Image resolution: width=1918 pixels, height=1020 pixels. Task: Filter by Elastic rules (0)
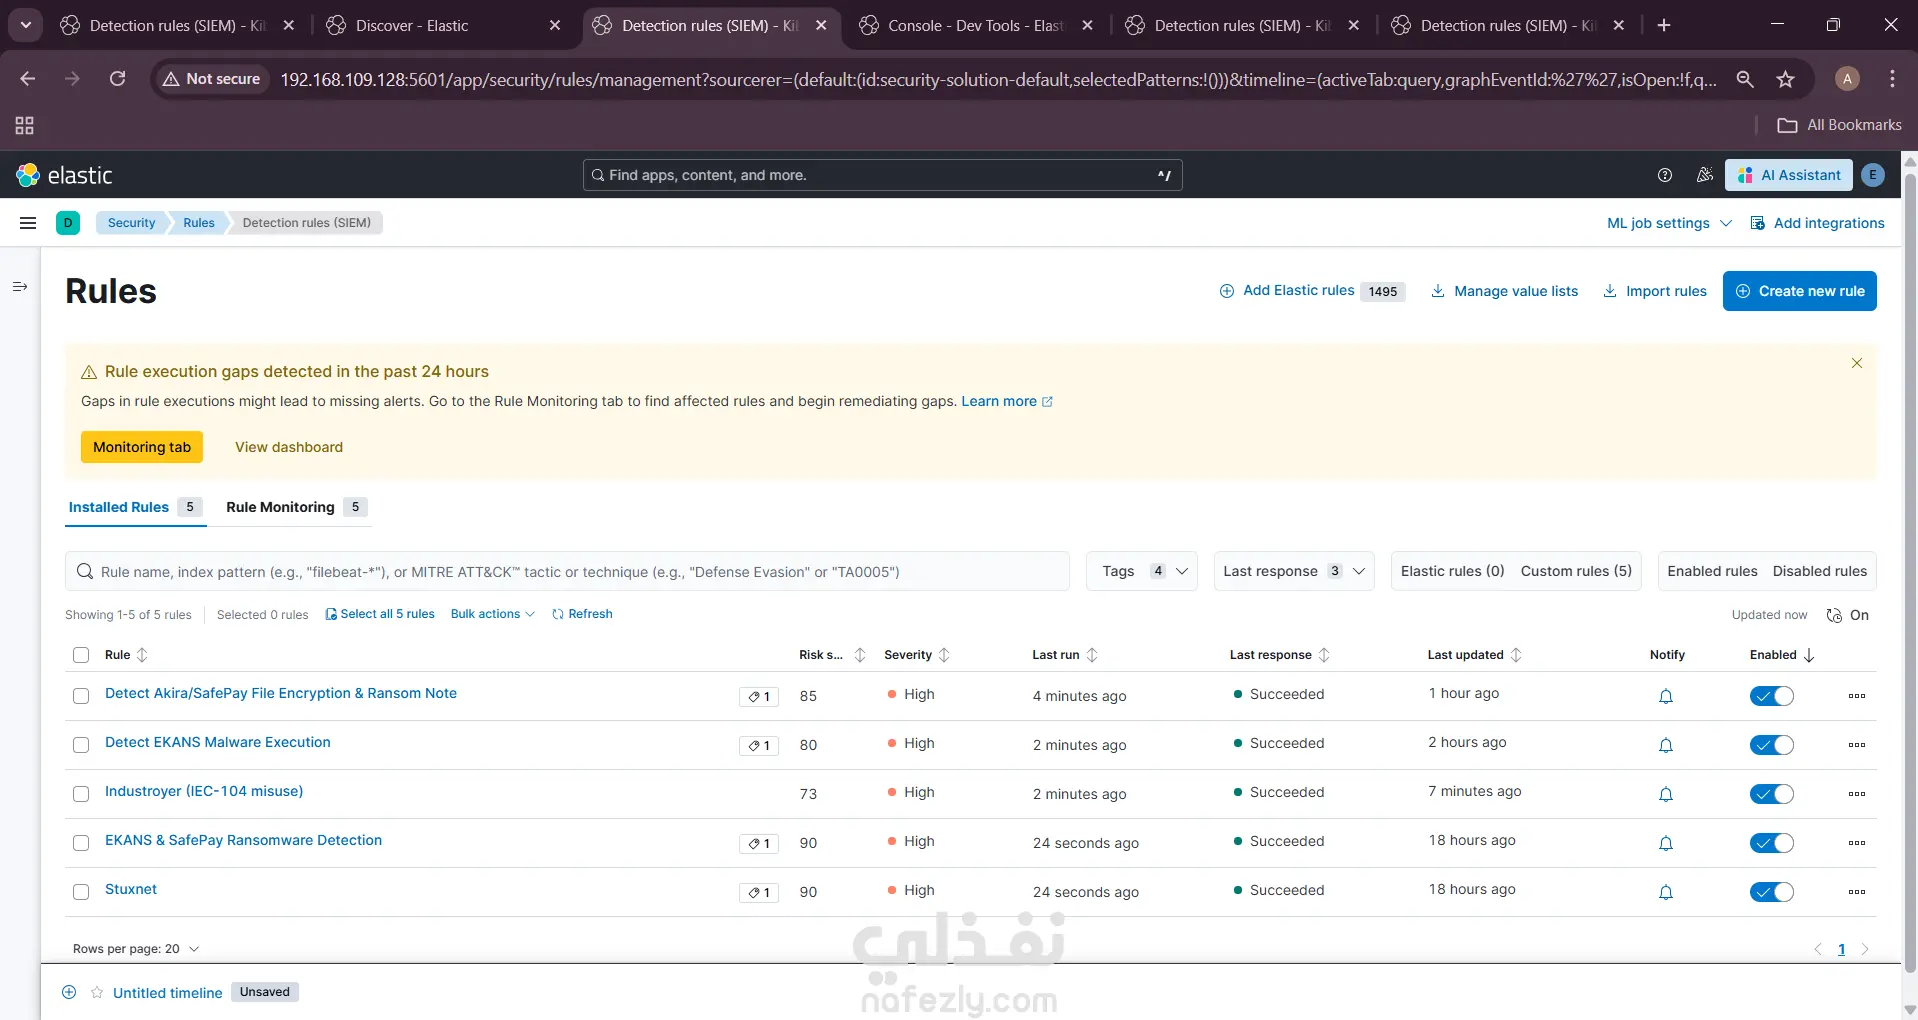pos(1452,571)
